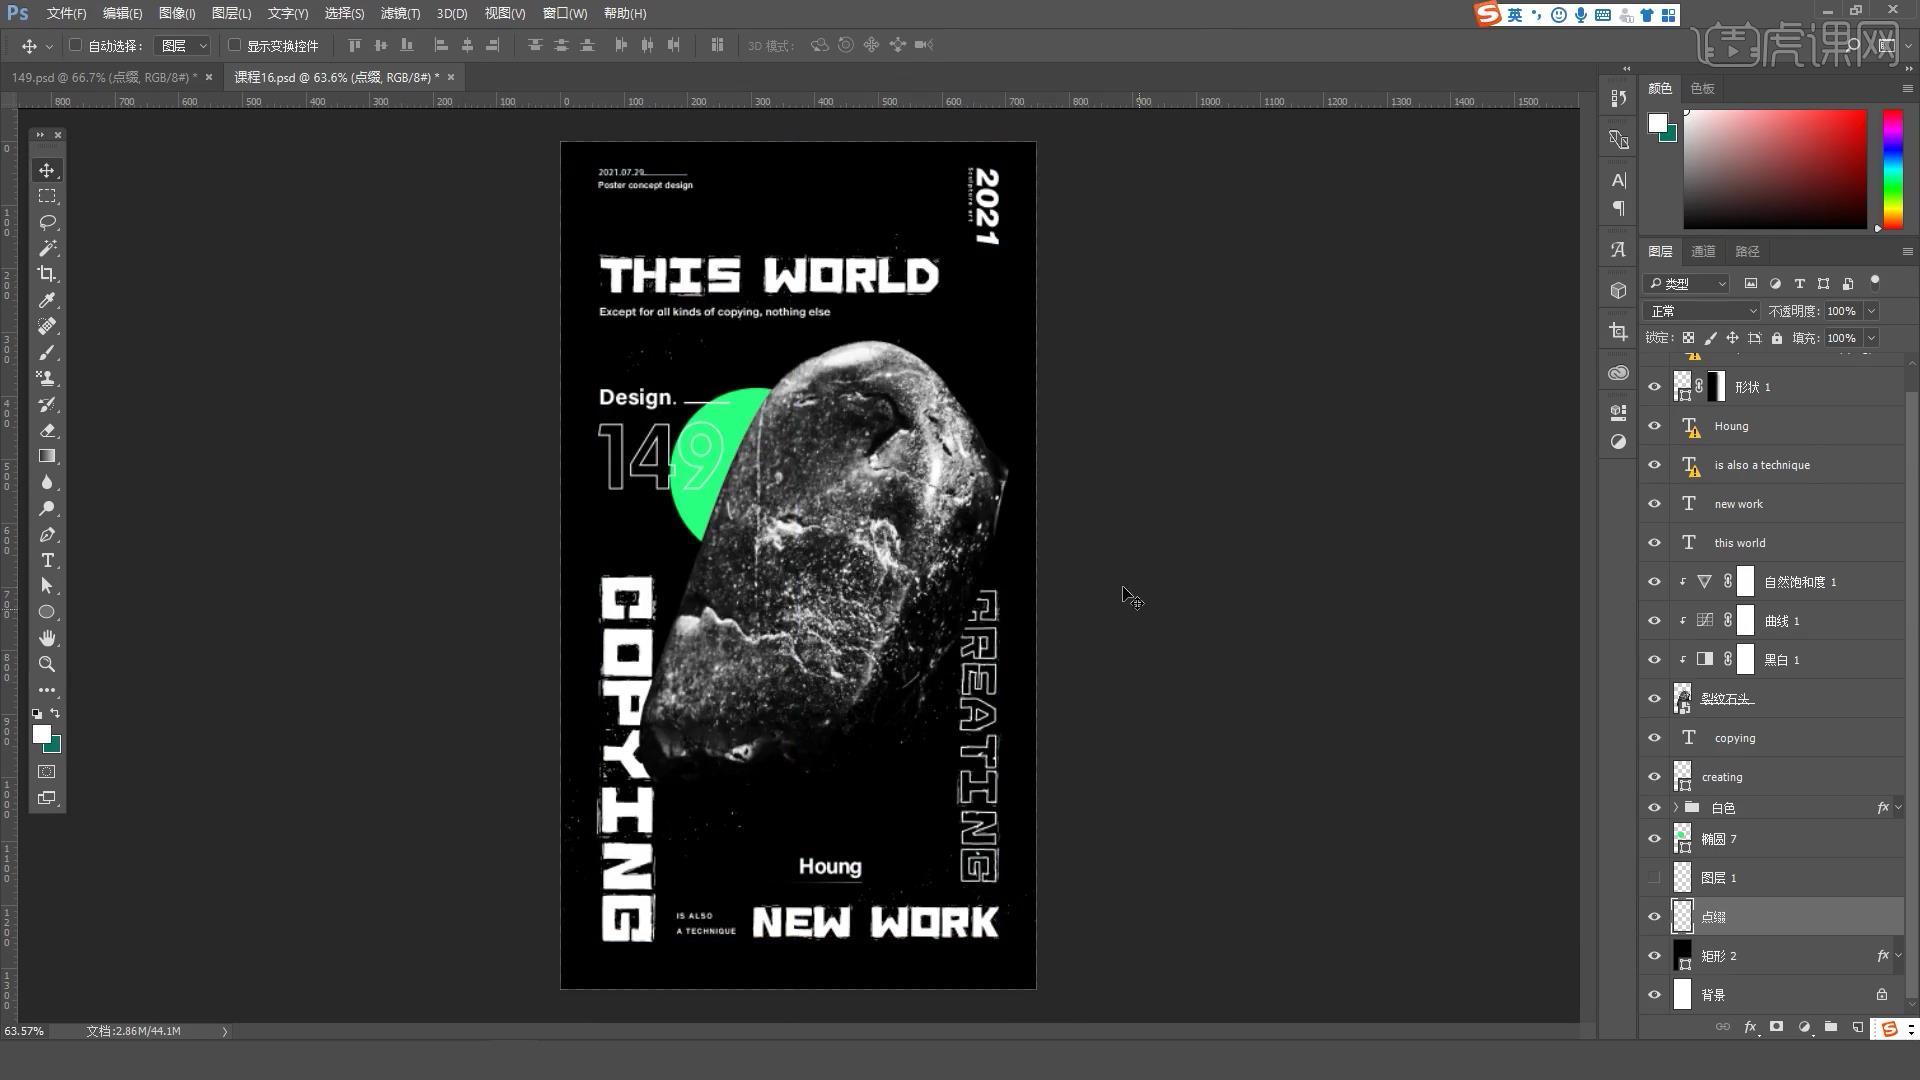Select the Crop tool in toolbox
The height and width of the screenshot is (1080, 1920).
pos(47,274)
